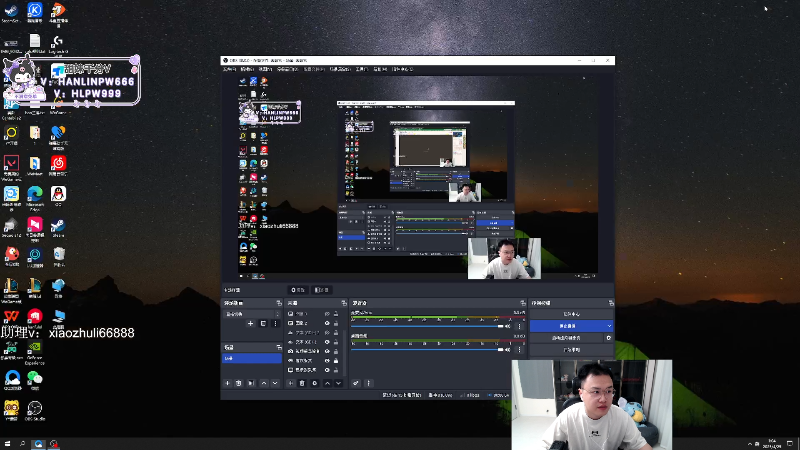The image size is (800, 450).
Task: Open the OBS Studio desktop shortcut
Action: [x=35, y=410]
